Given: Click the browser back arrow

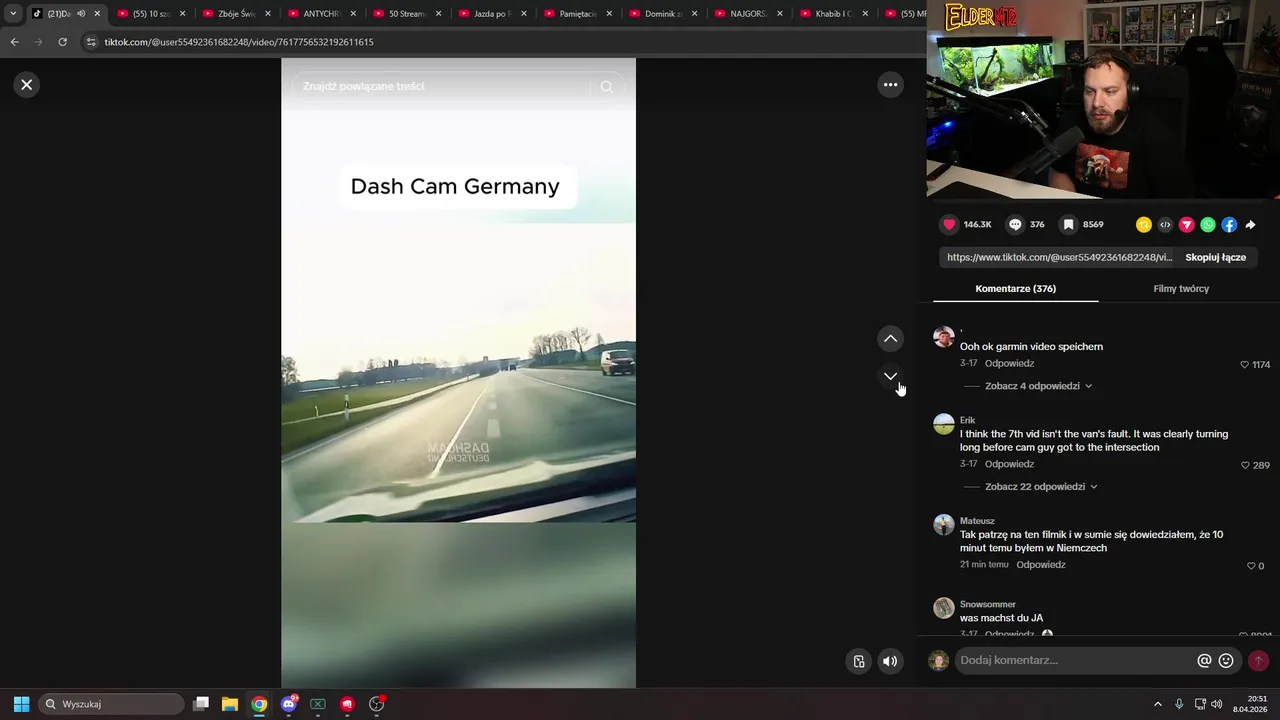Looking at the screenshot, I should 14,42.
